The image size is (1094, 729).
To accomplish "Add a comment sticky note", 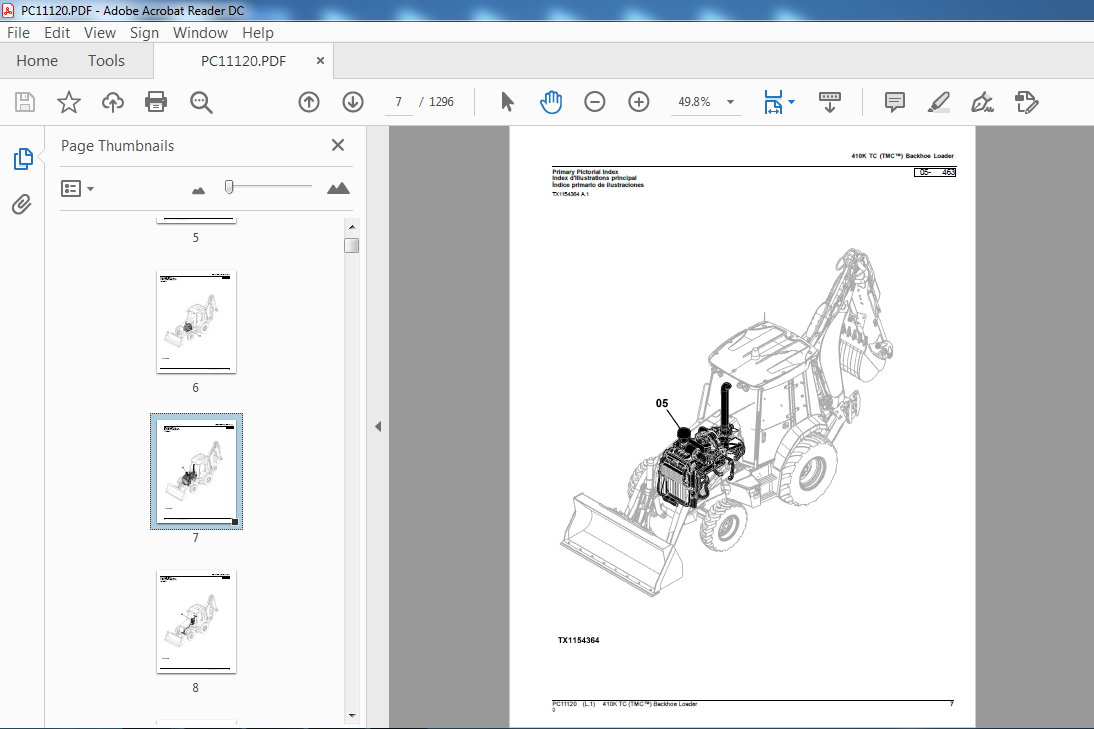I will pyautogui.click(x=894, y=102).
